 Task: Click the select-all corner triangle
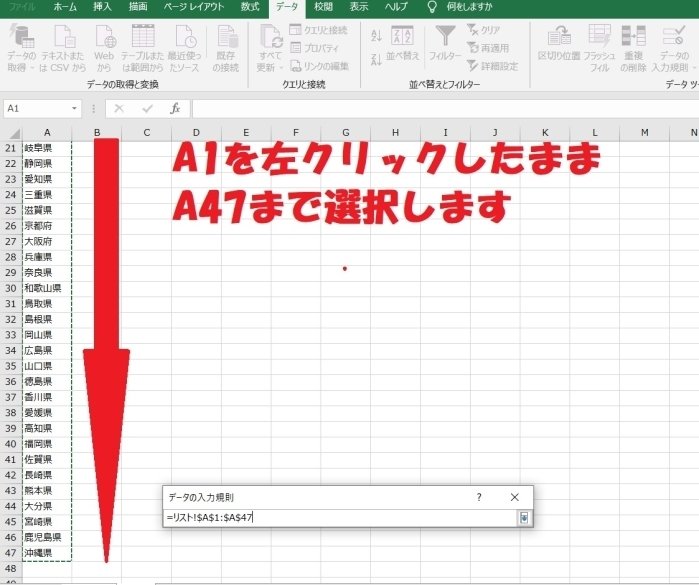pos(14,133)
